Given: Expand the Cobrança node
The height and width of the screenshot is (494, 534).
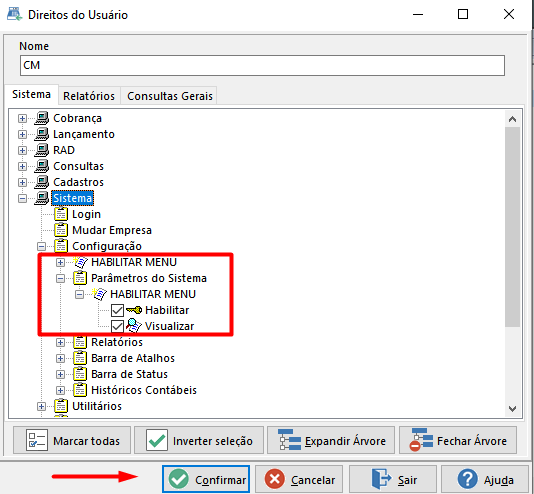Looking at the screenshot, I should pos(22,118).
